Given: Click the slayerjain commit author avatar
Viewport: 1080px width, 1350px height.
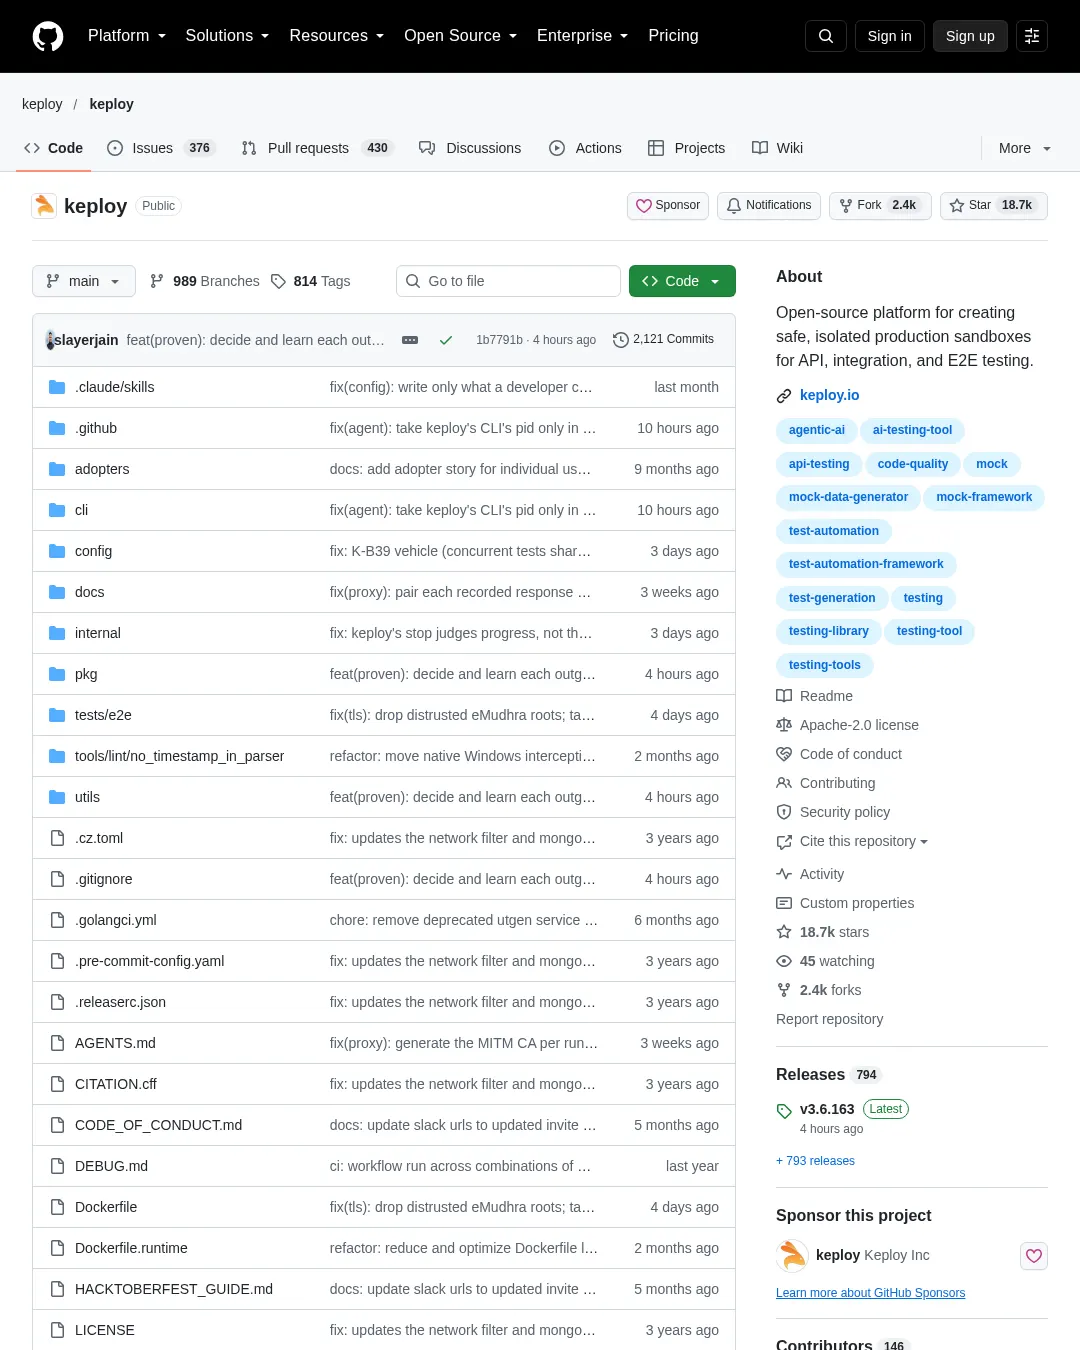Looking at the screenshot, I should 50,340.
